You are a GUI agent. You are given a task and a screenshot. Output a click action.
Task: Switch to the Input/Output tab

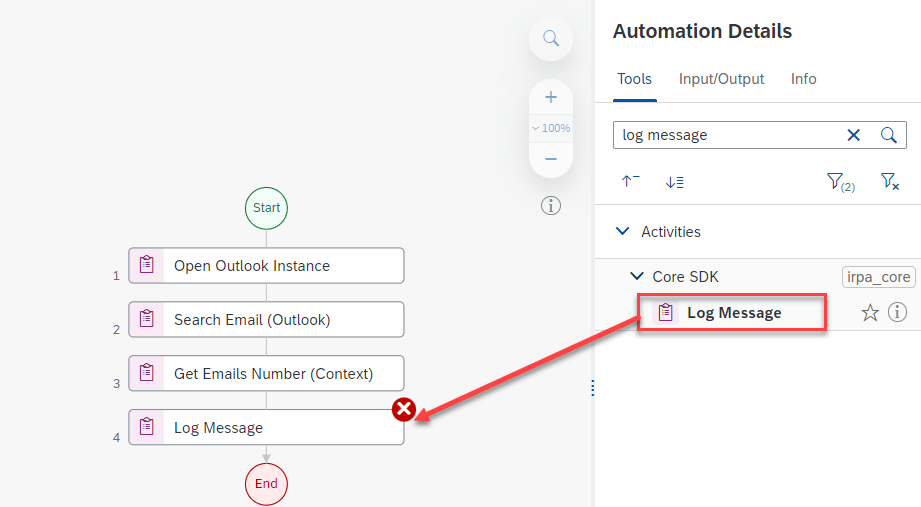coord(721,79)
